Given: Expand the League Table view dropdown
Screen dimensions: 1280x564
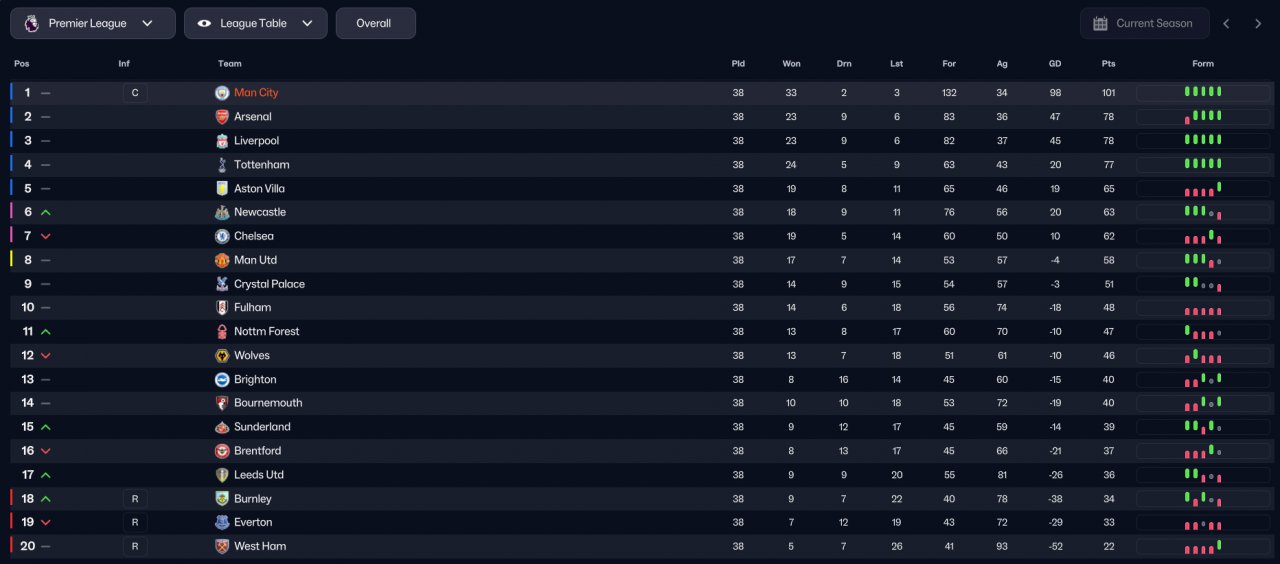Looking at the screenshot, I should click(x=256, y=23).
